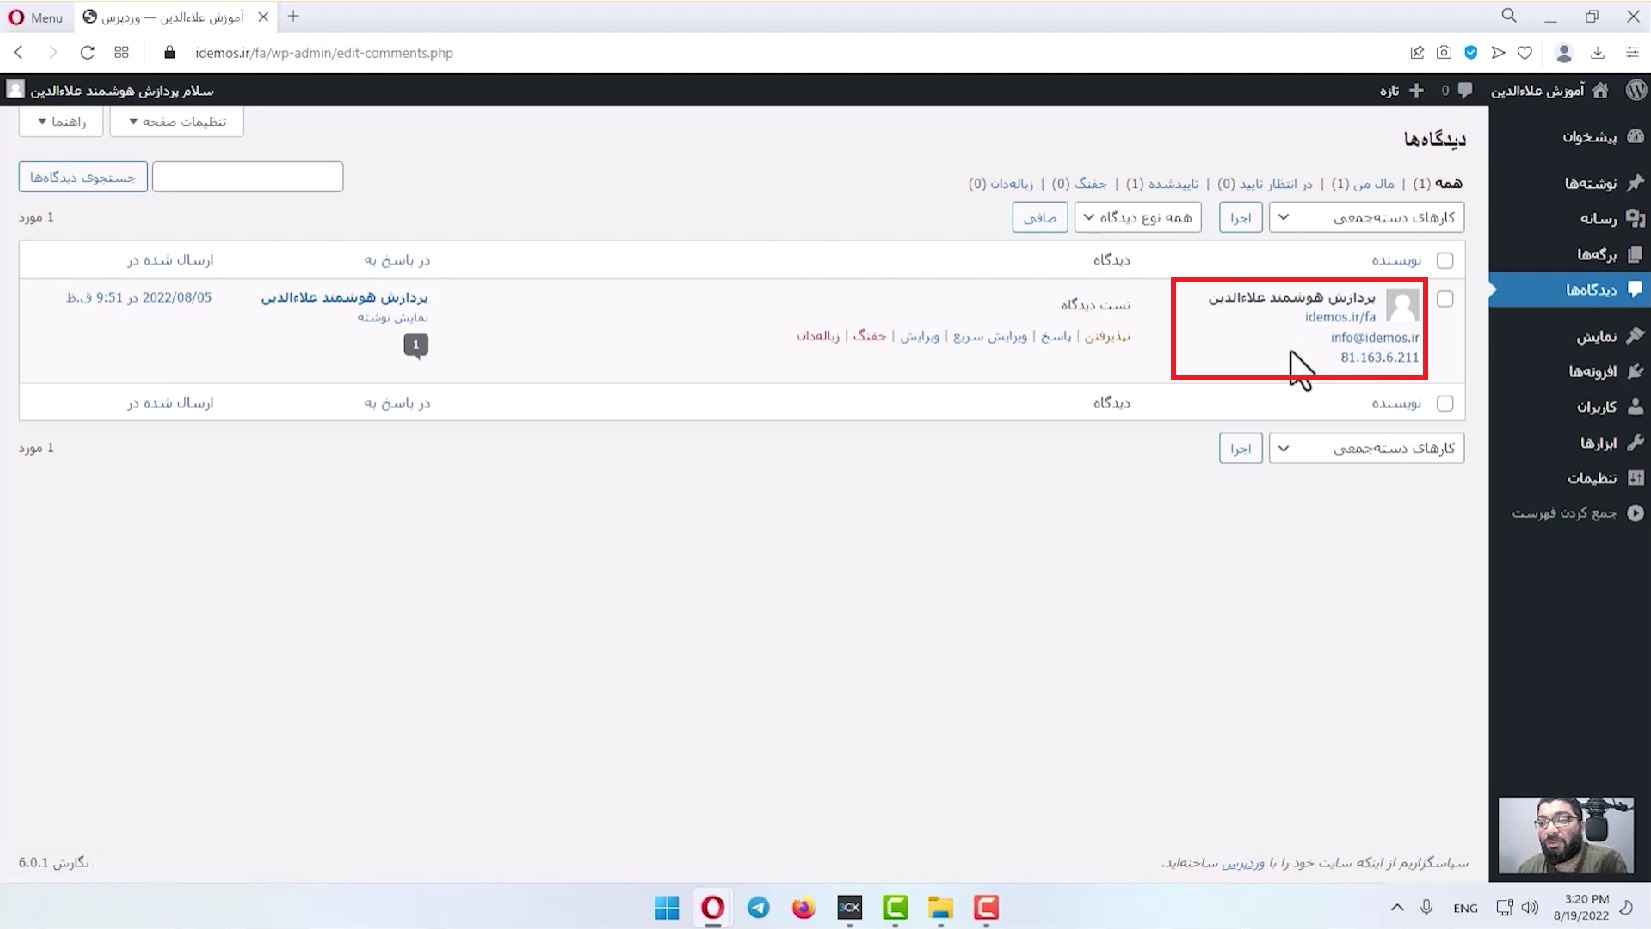Click the settings icon beside تنظیمات

click(1636, 477)
